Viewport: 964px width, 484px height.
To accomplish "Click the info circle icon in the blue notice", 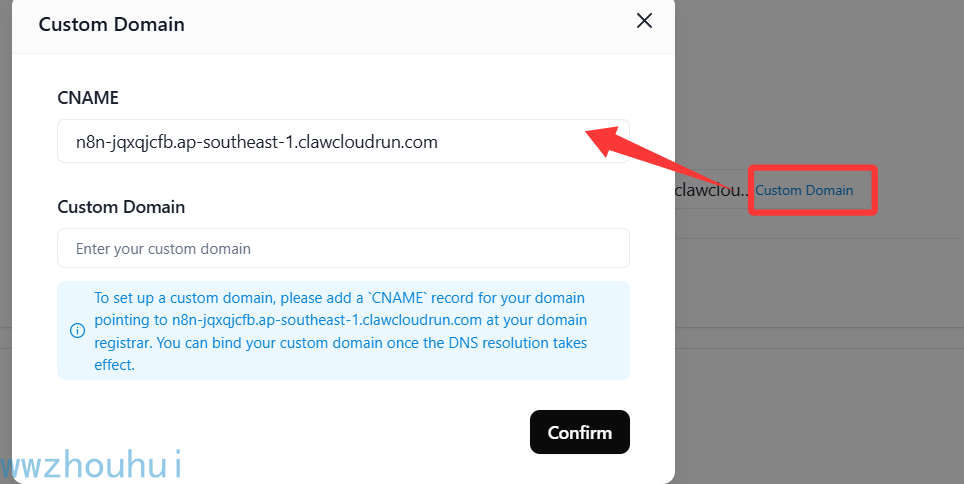I will click(77, 331).
